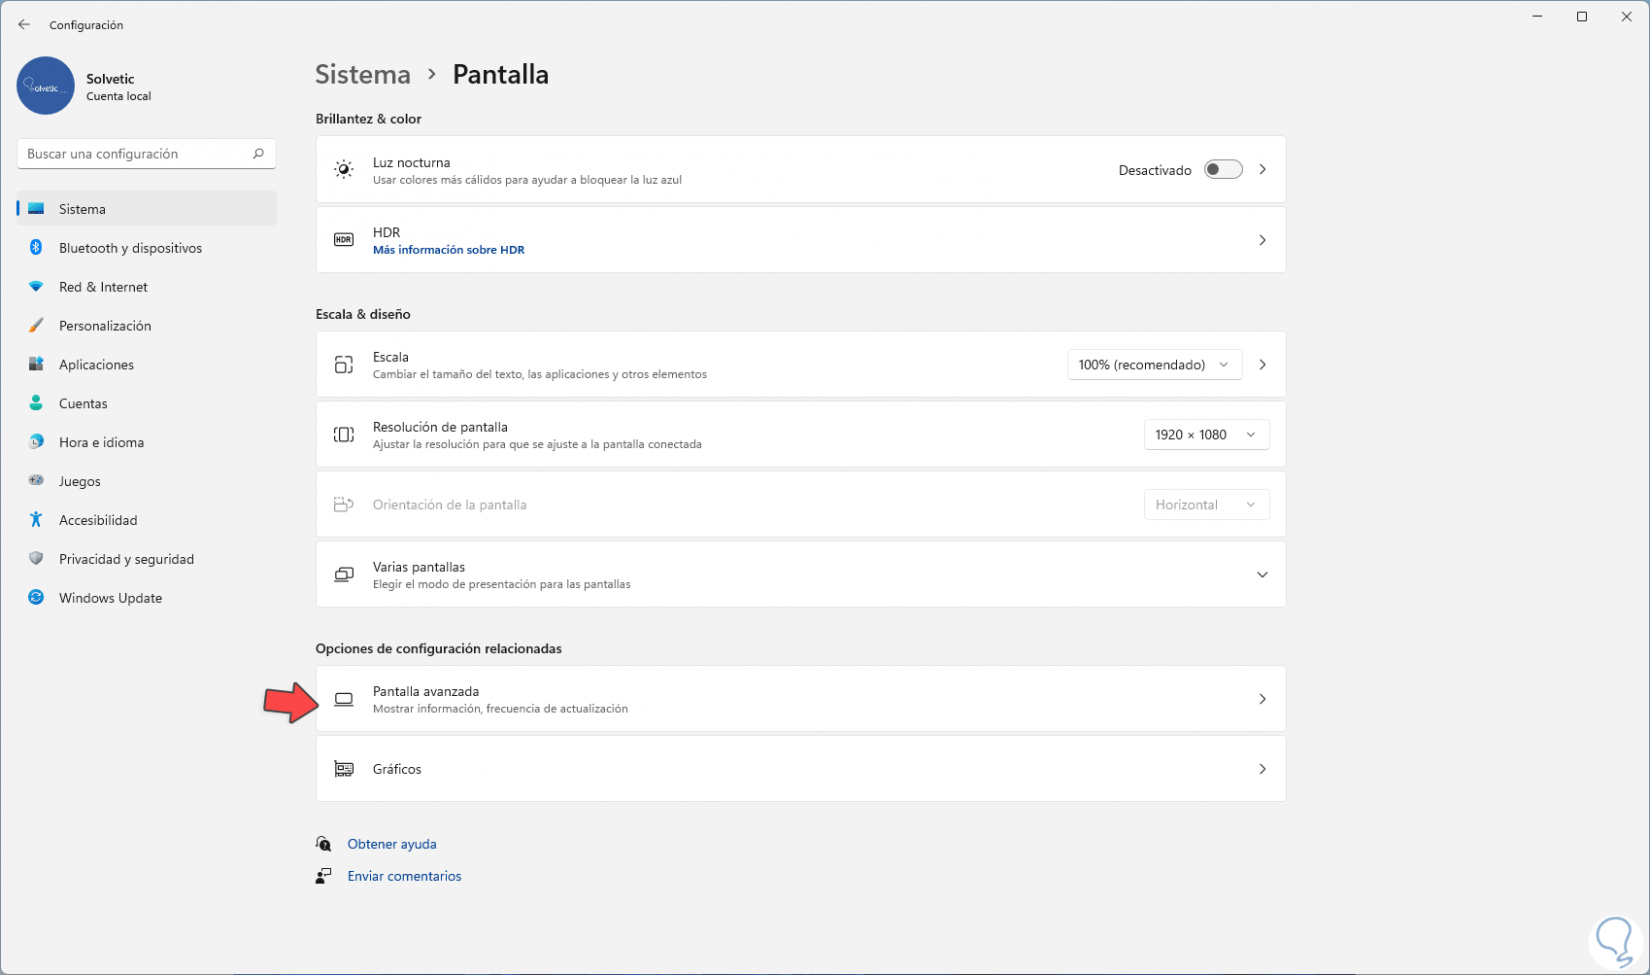Open the screen resolution 1920 × 1080 dropdown
This screenshot has width=1650, height=975.
[x=1206, y=435]
